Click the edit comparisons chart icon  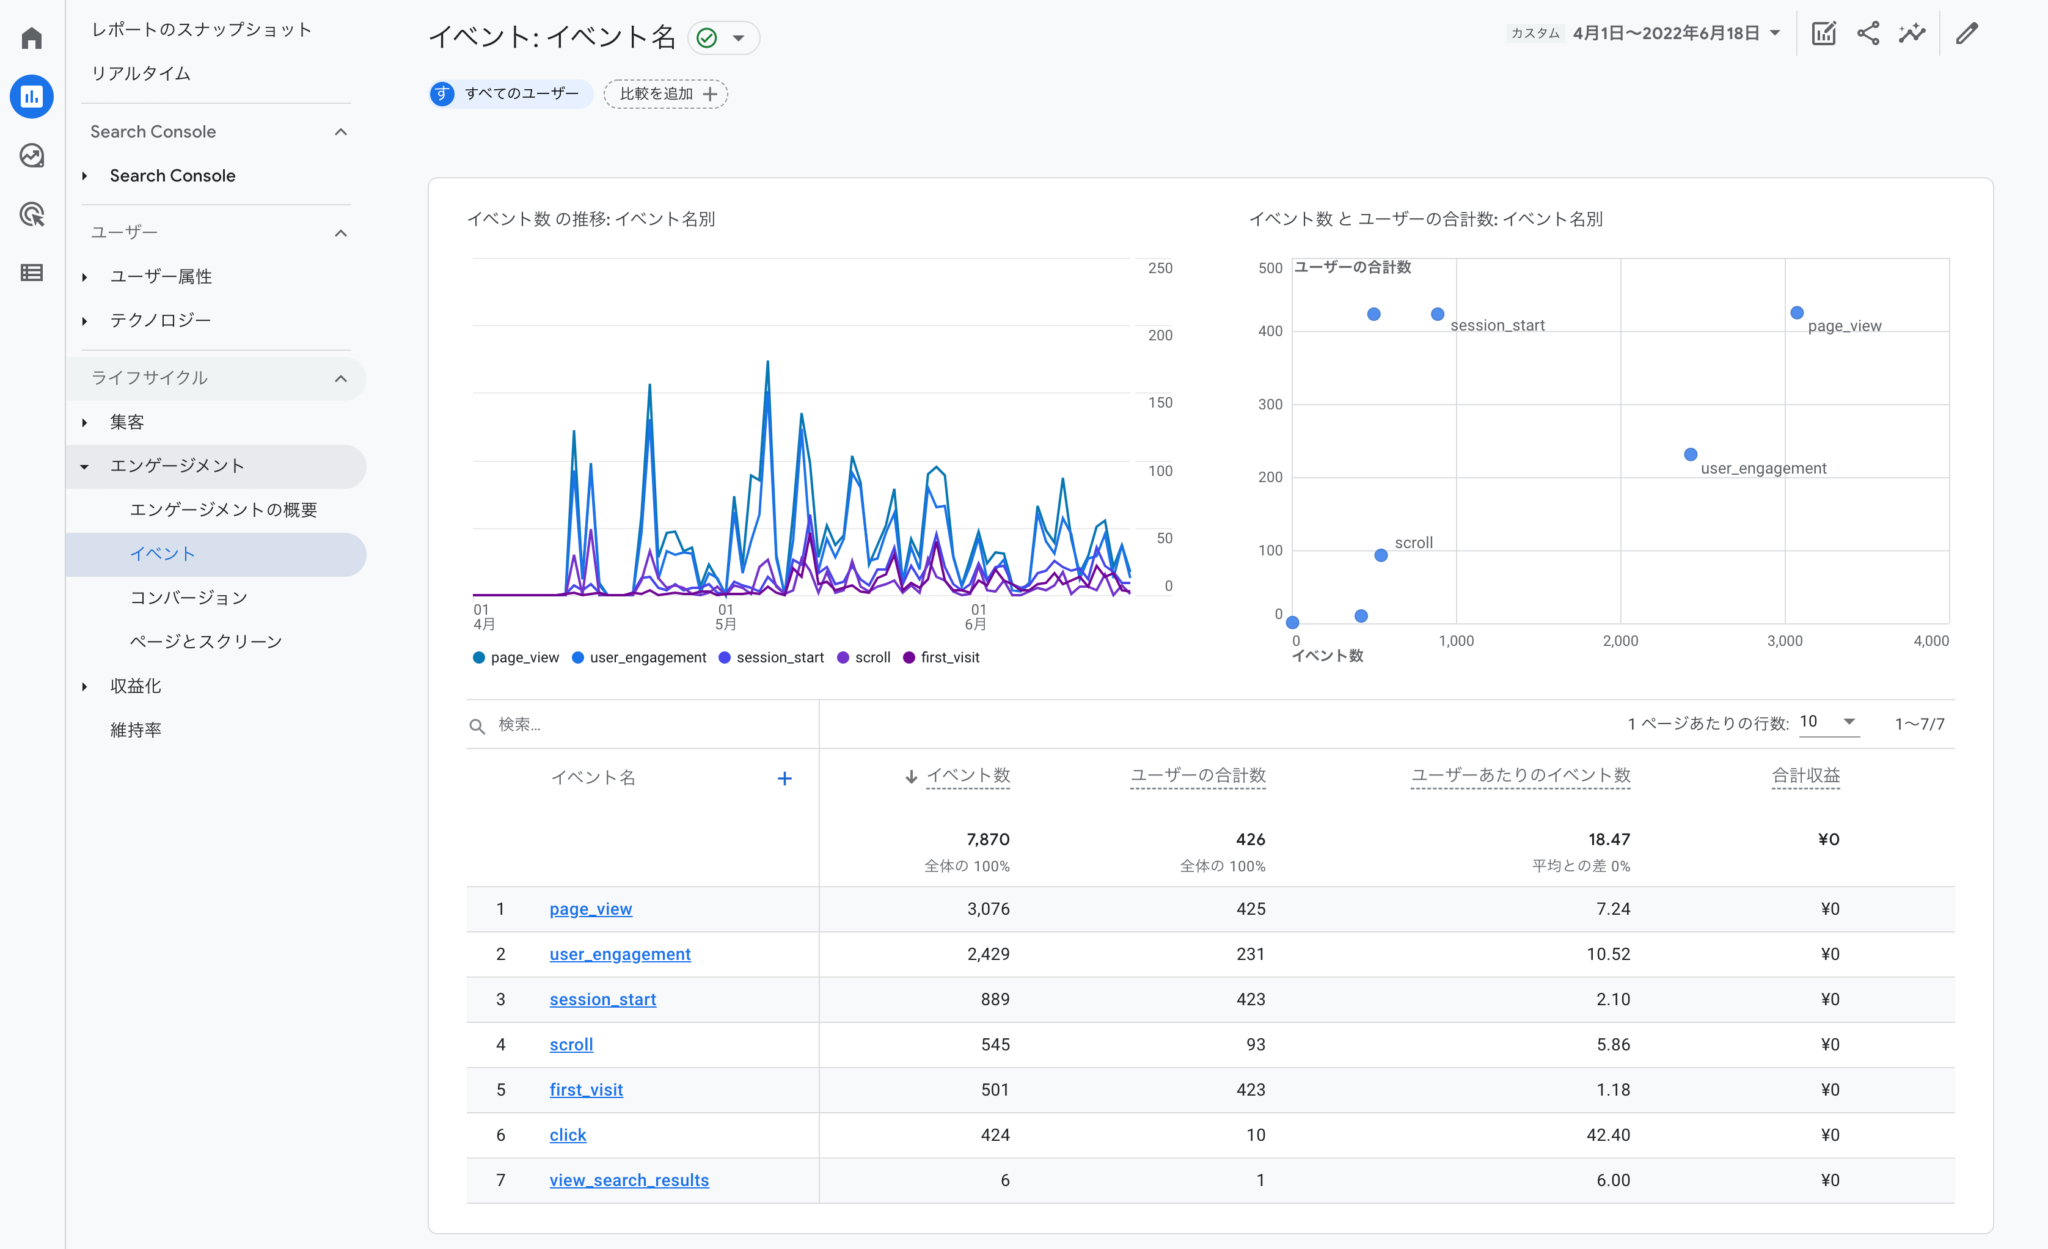tap(1823, 33)
